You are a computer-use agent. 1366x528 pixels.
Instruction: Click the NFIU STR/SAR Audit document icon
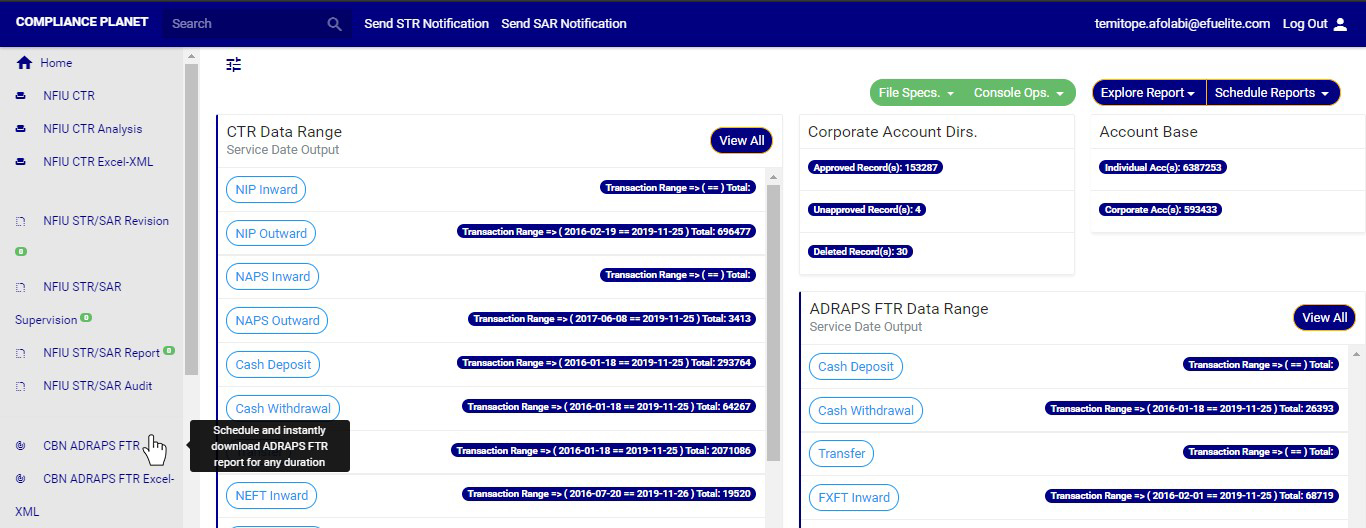[21, 386]
